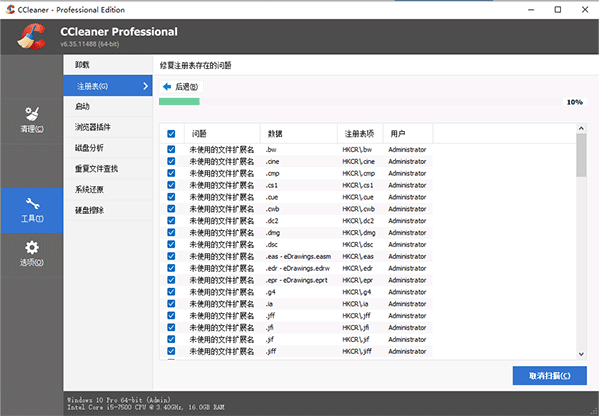
Task: Toggle checkbox for .cs1 row
Action: click(171, 185)
